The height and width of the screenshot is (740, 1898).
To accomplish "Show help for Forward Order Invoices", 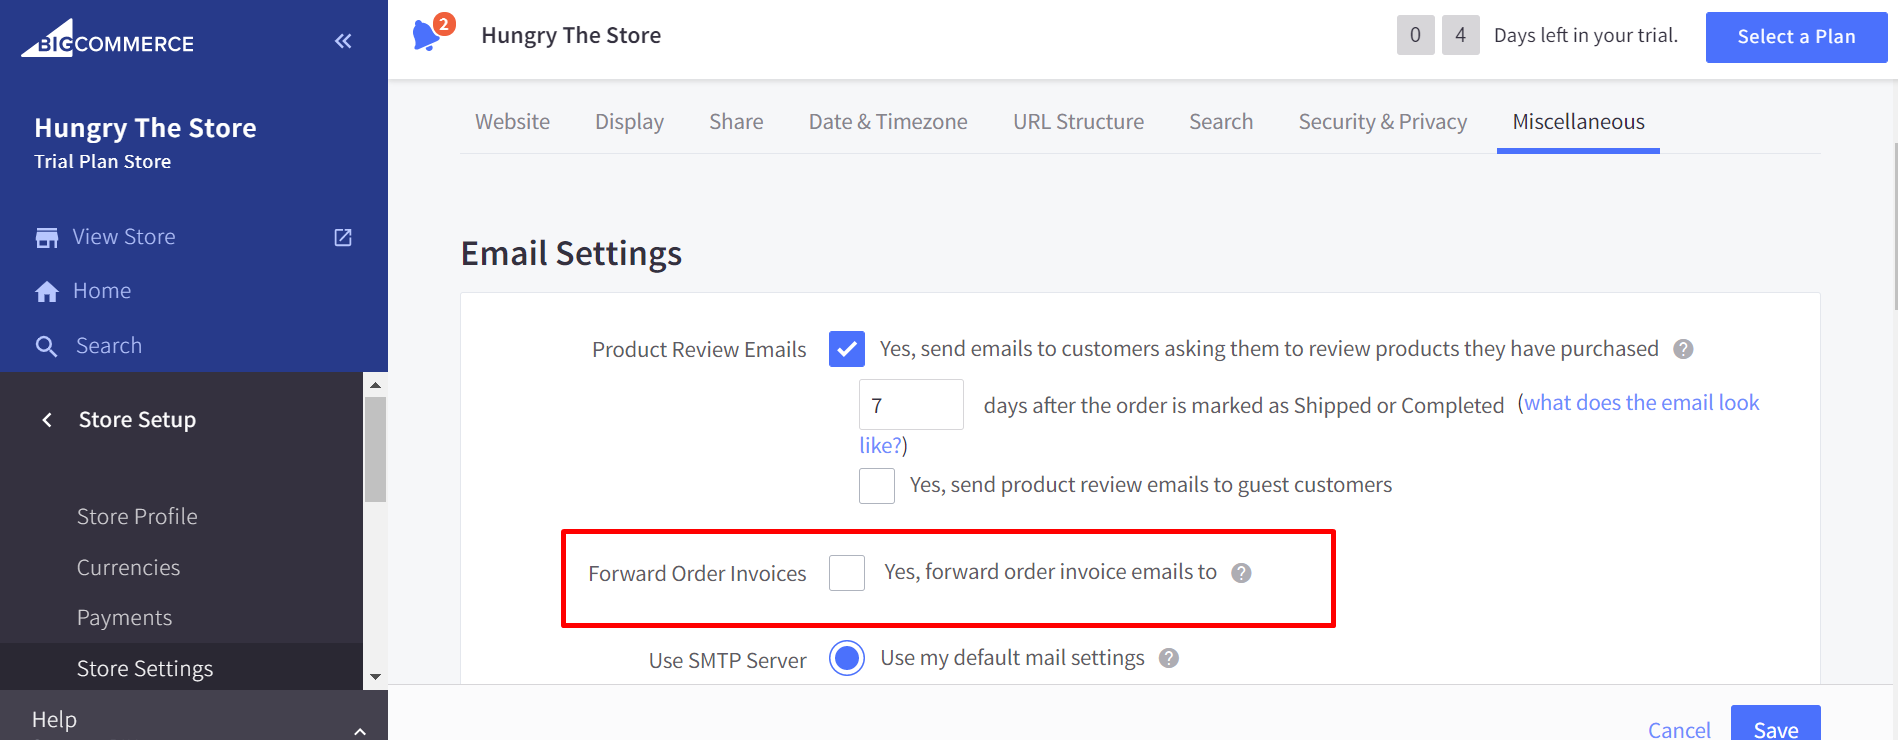I will [1241, 573].
